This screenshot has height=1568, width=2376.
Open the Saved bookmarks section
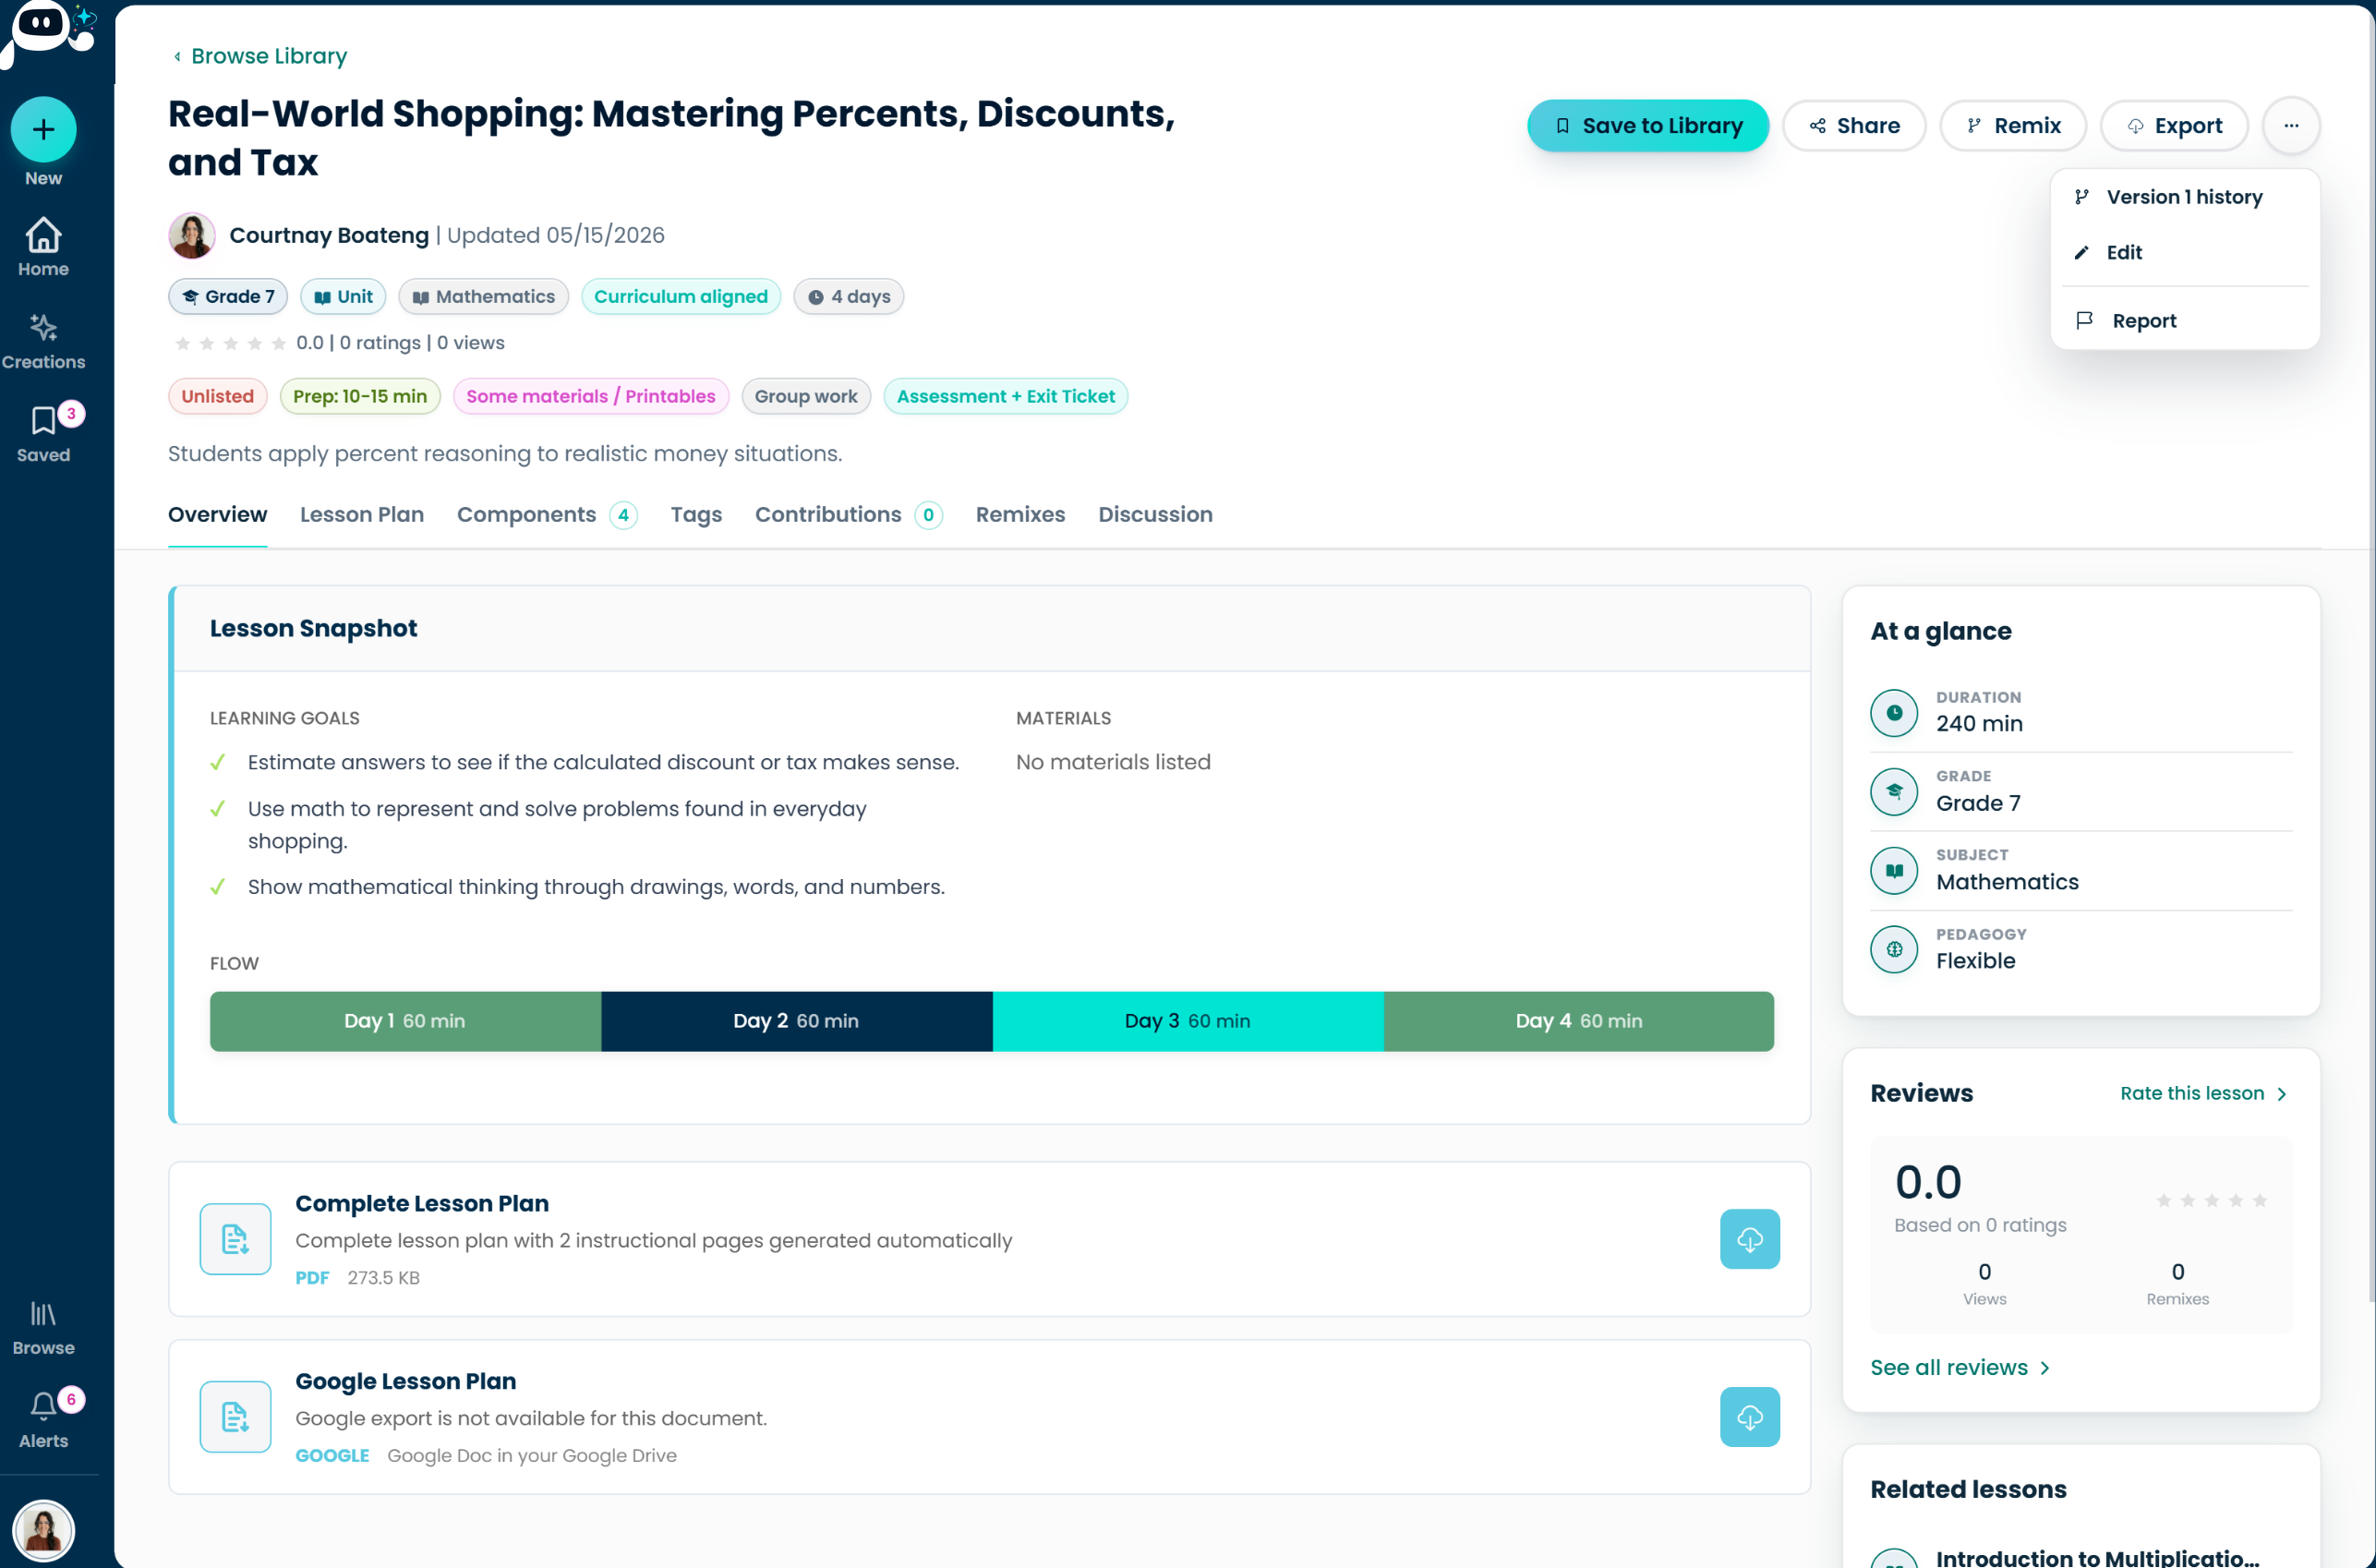click(43, 434)
